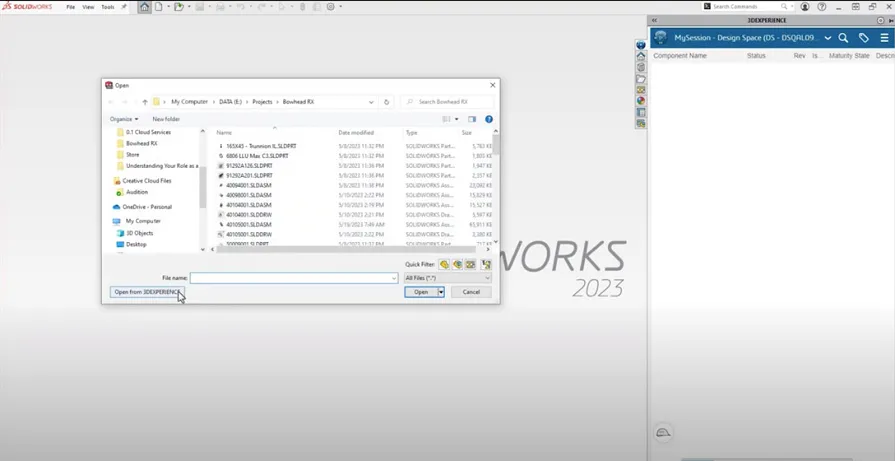
Task: Sort by the Component Name column header
Action: (680, 56)
